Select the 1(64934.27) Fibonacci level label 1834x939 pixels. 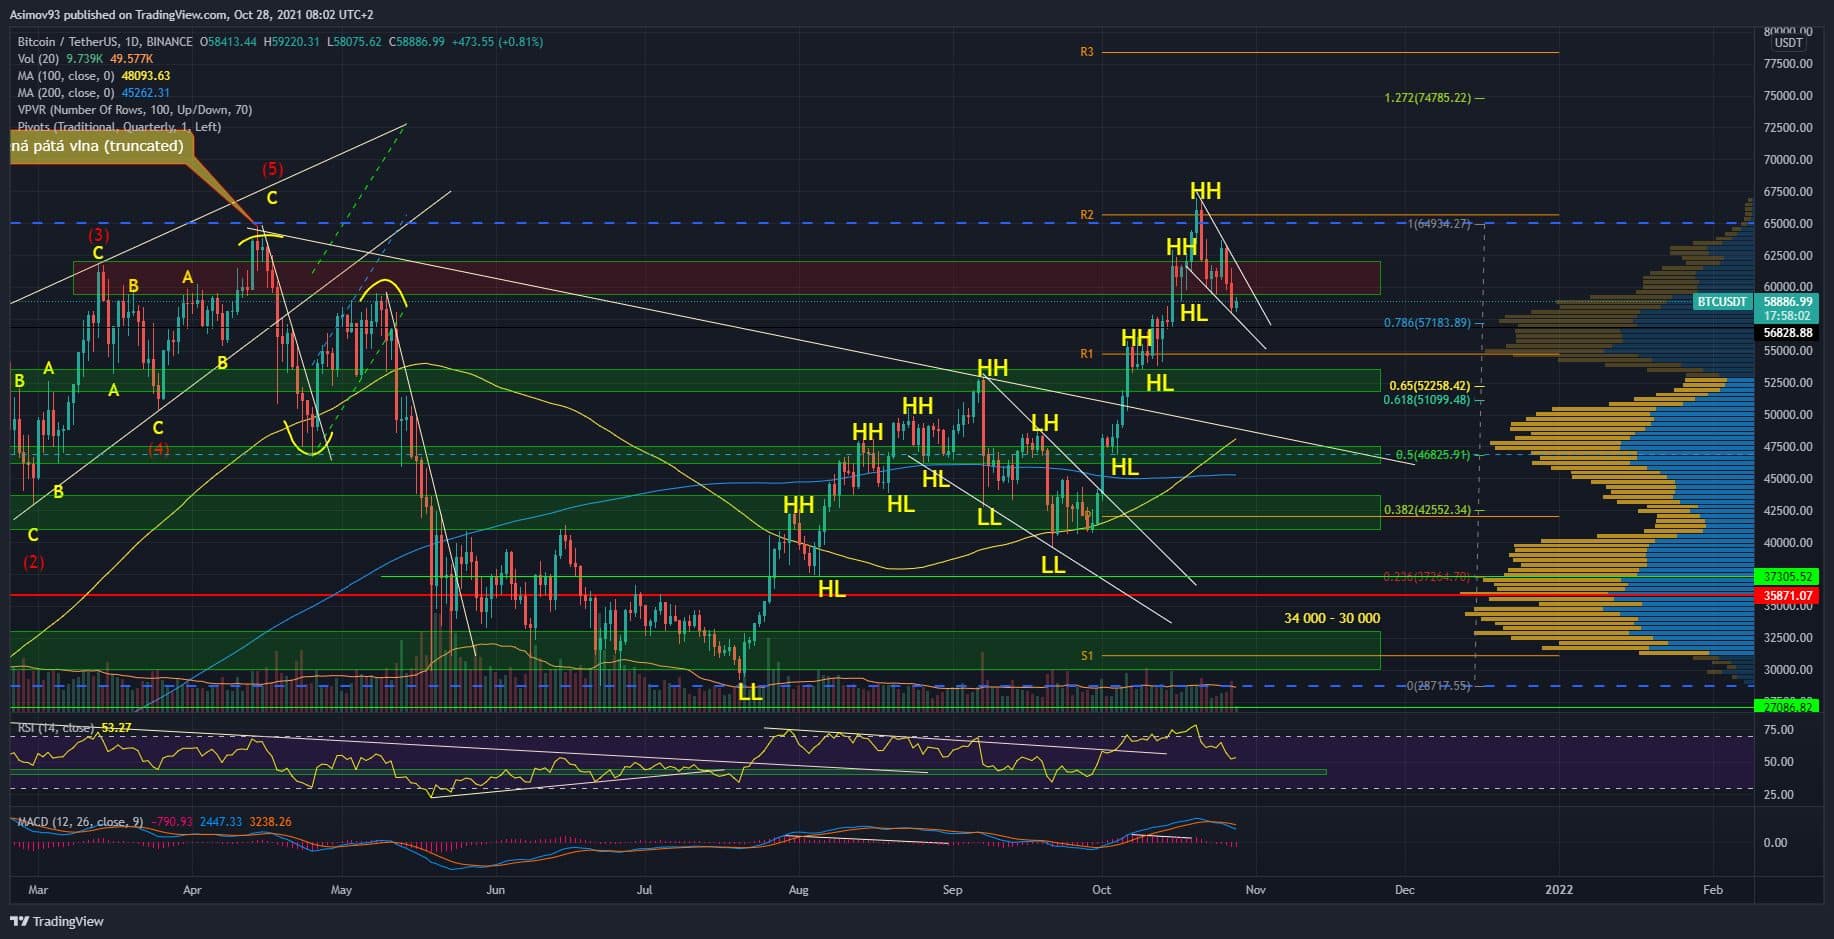[x=1439, y=224]
